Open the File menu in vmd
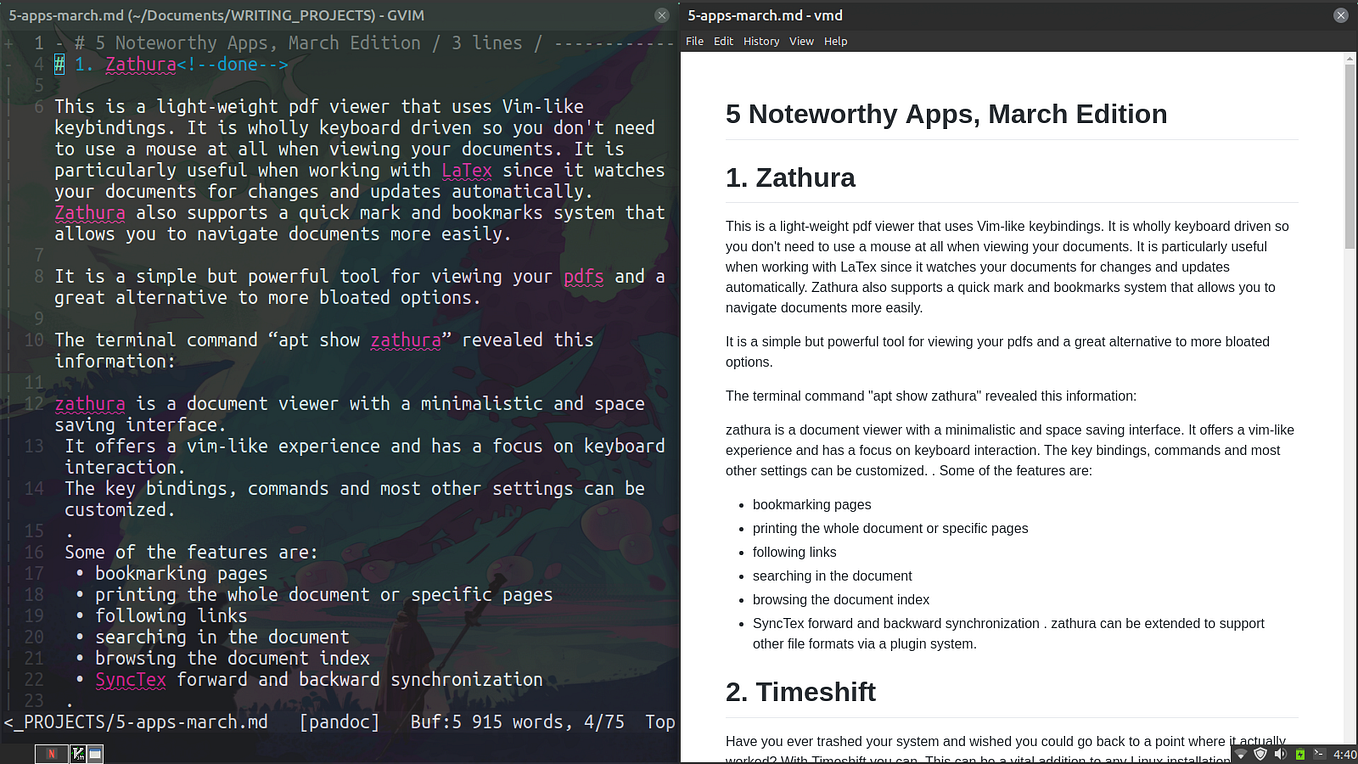 coord(694,41)
